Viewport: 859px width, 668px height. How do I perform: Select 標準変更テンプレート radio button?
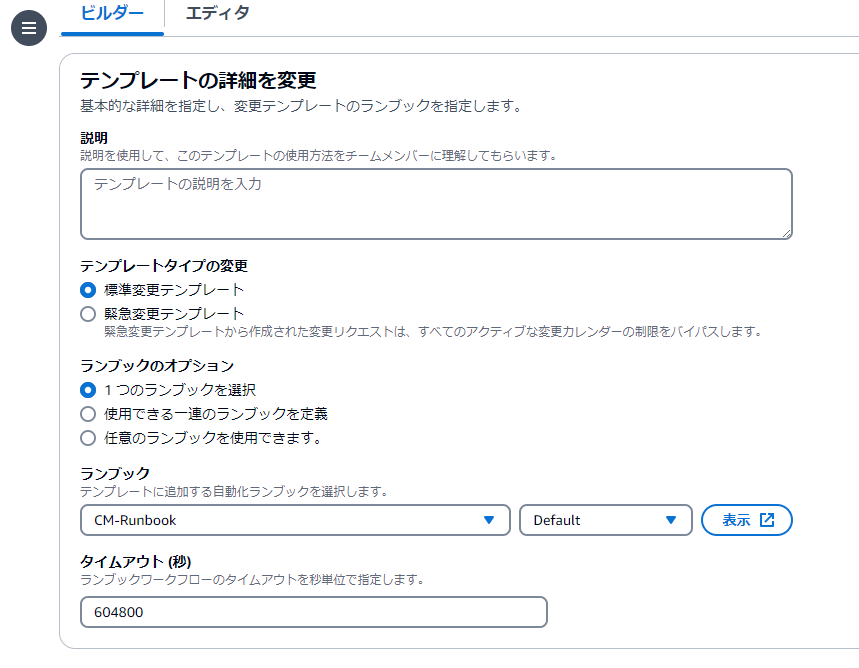[88, 289]
